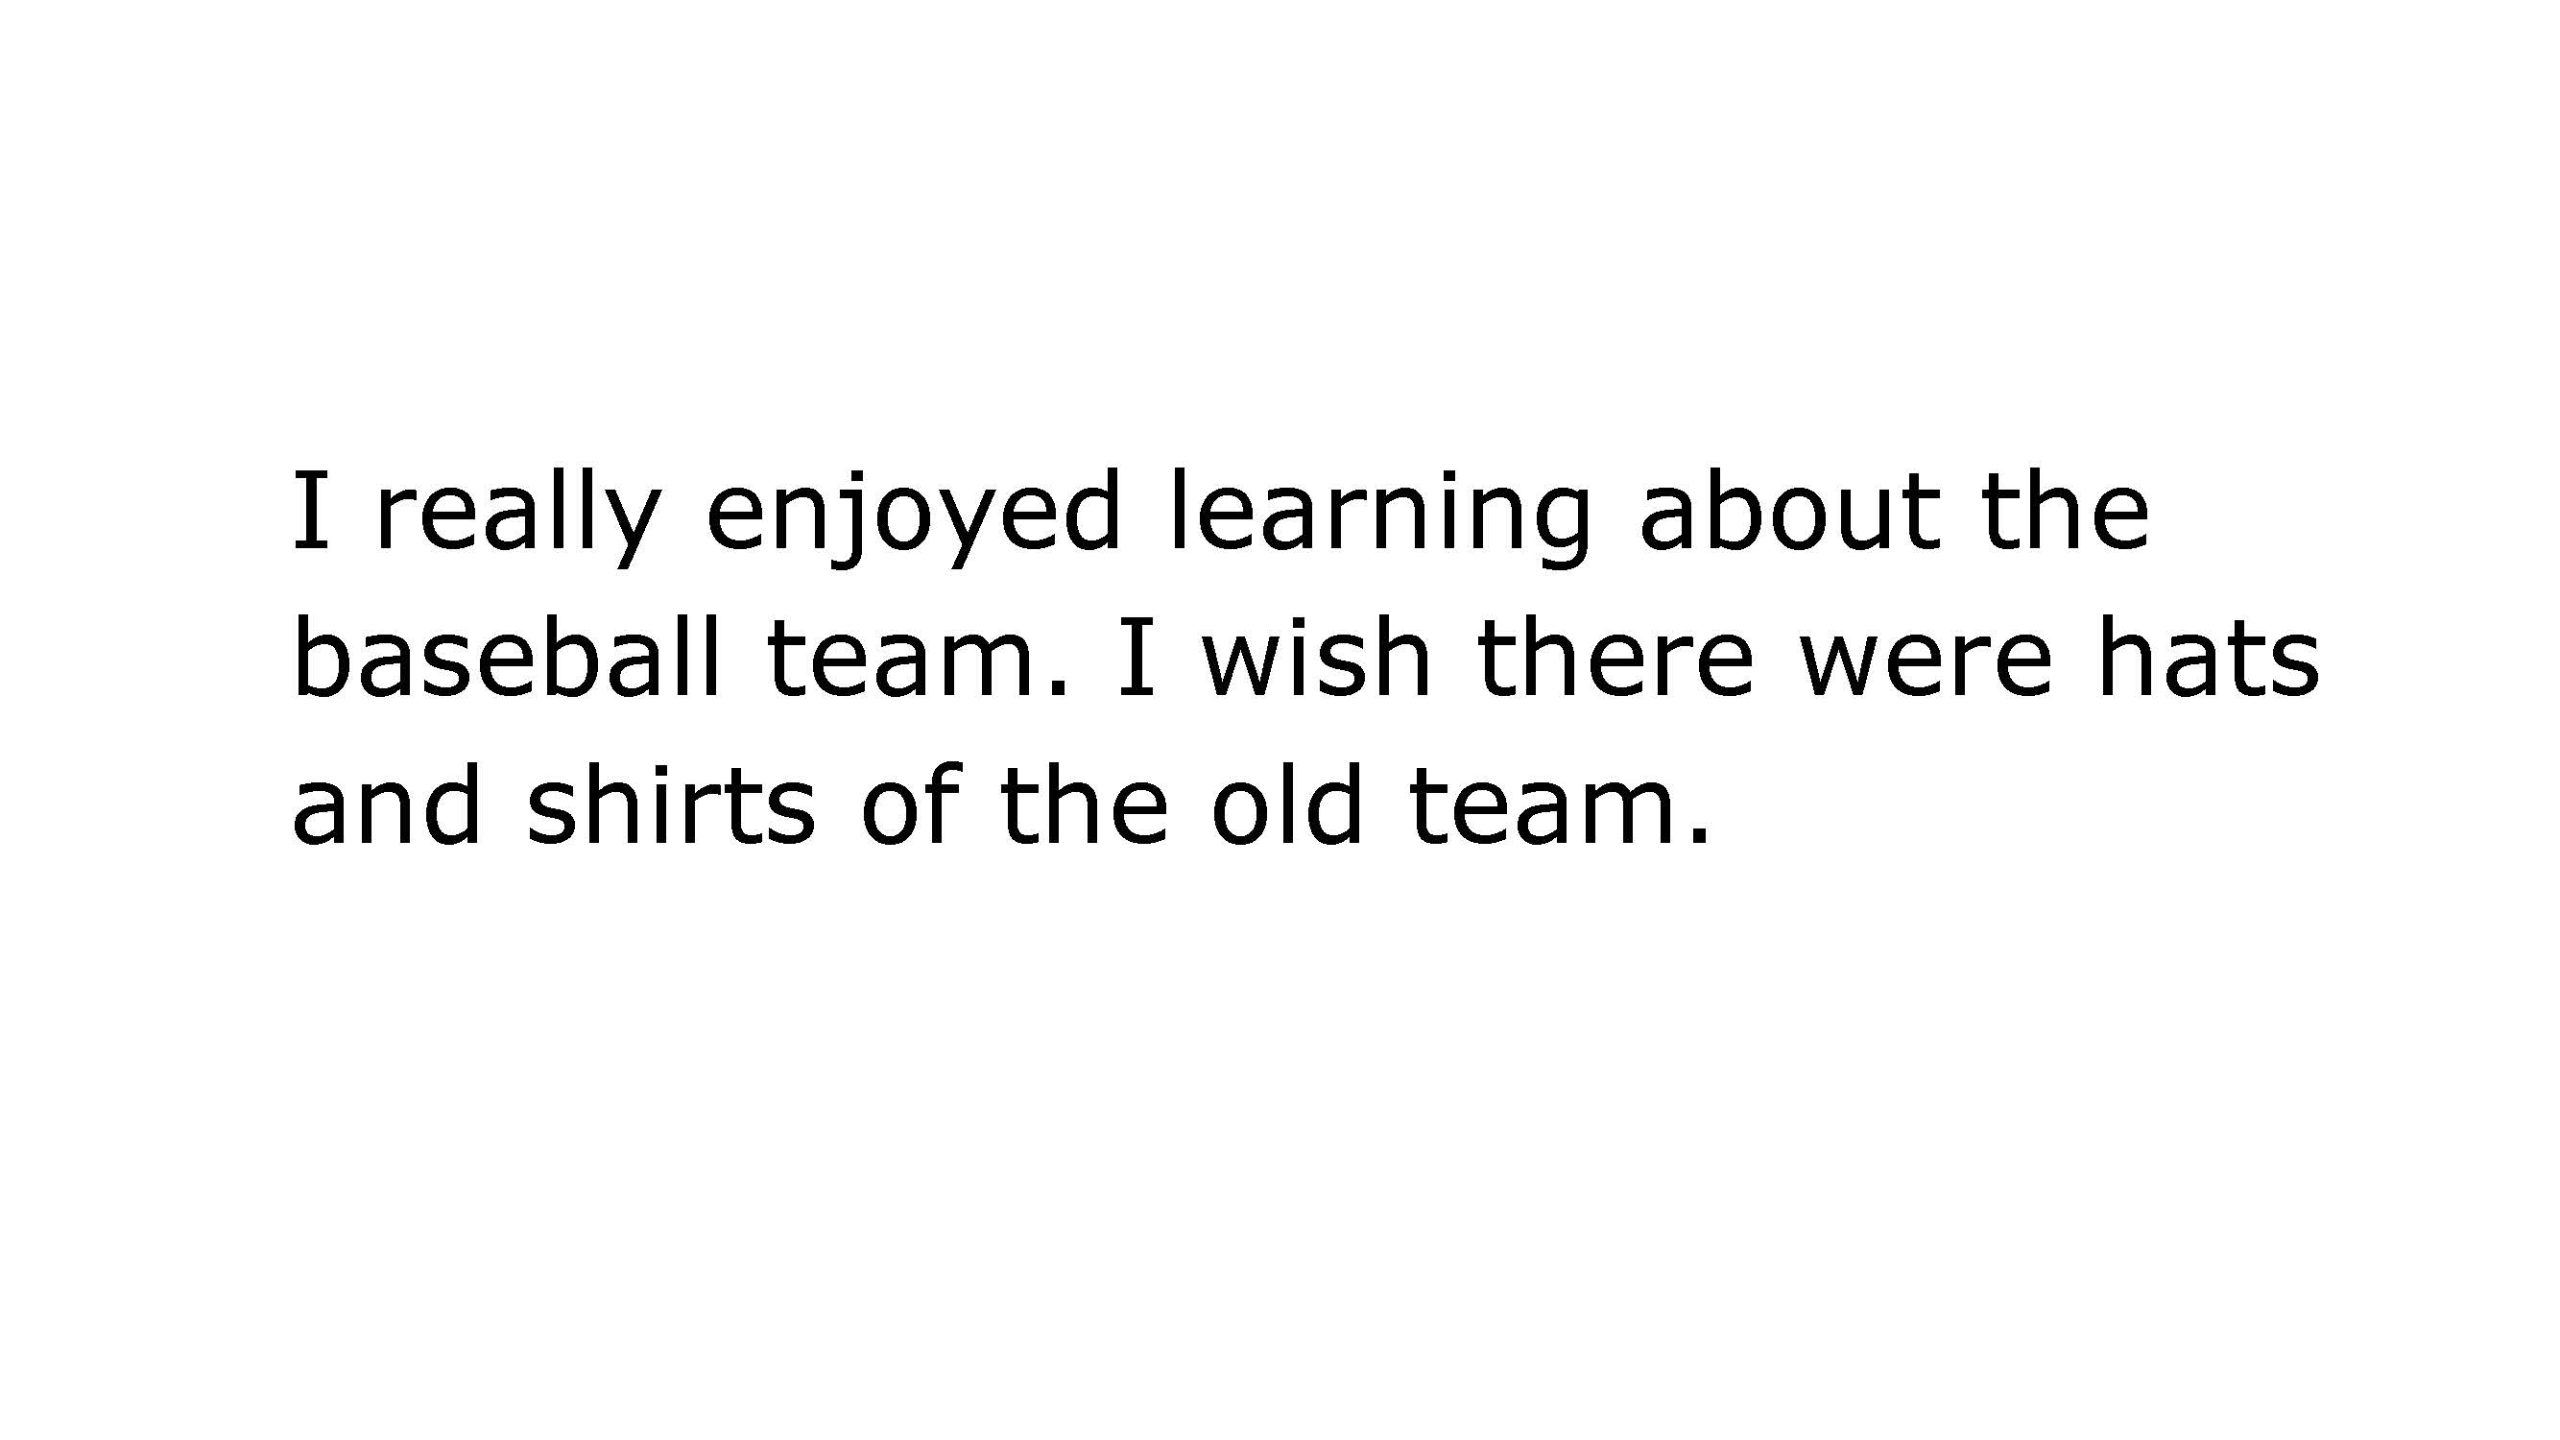Click the word "wish"

coord(1317,660)
